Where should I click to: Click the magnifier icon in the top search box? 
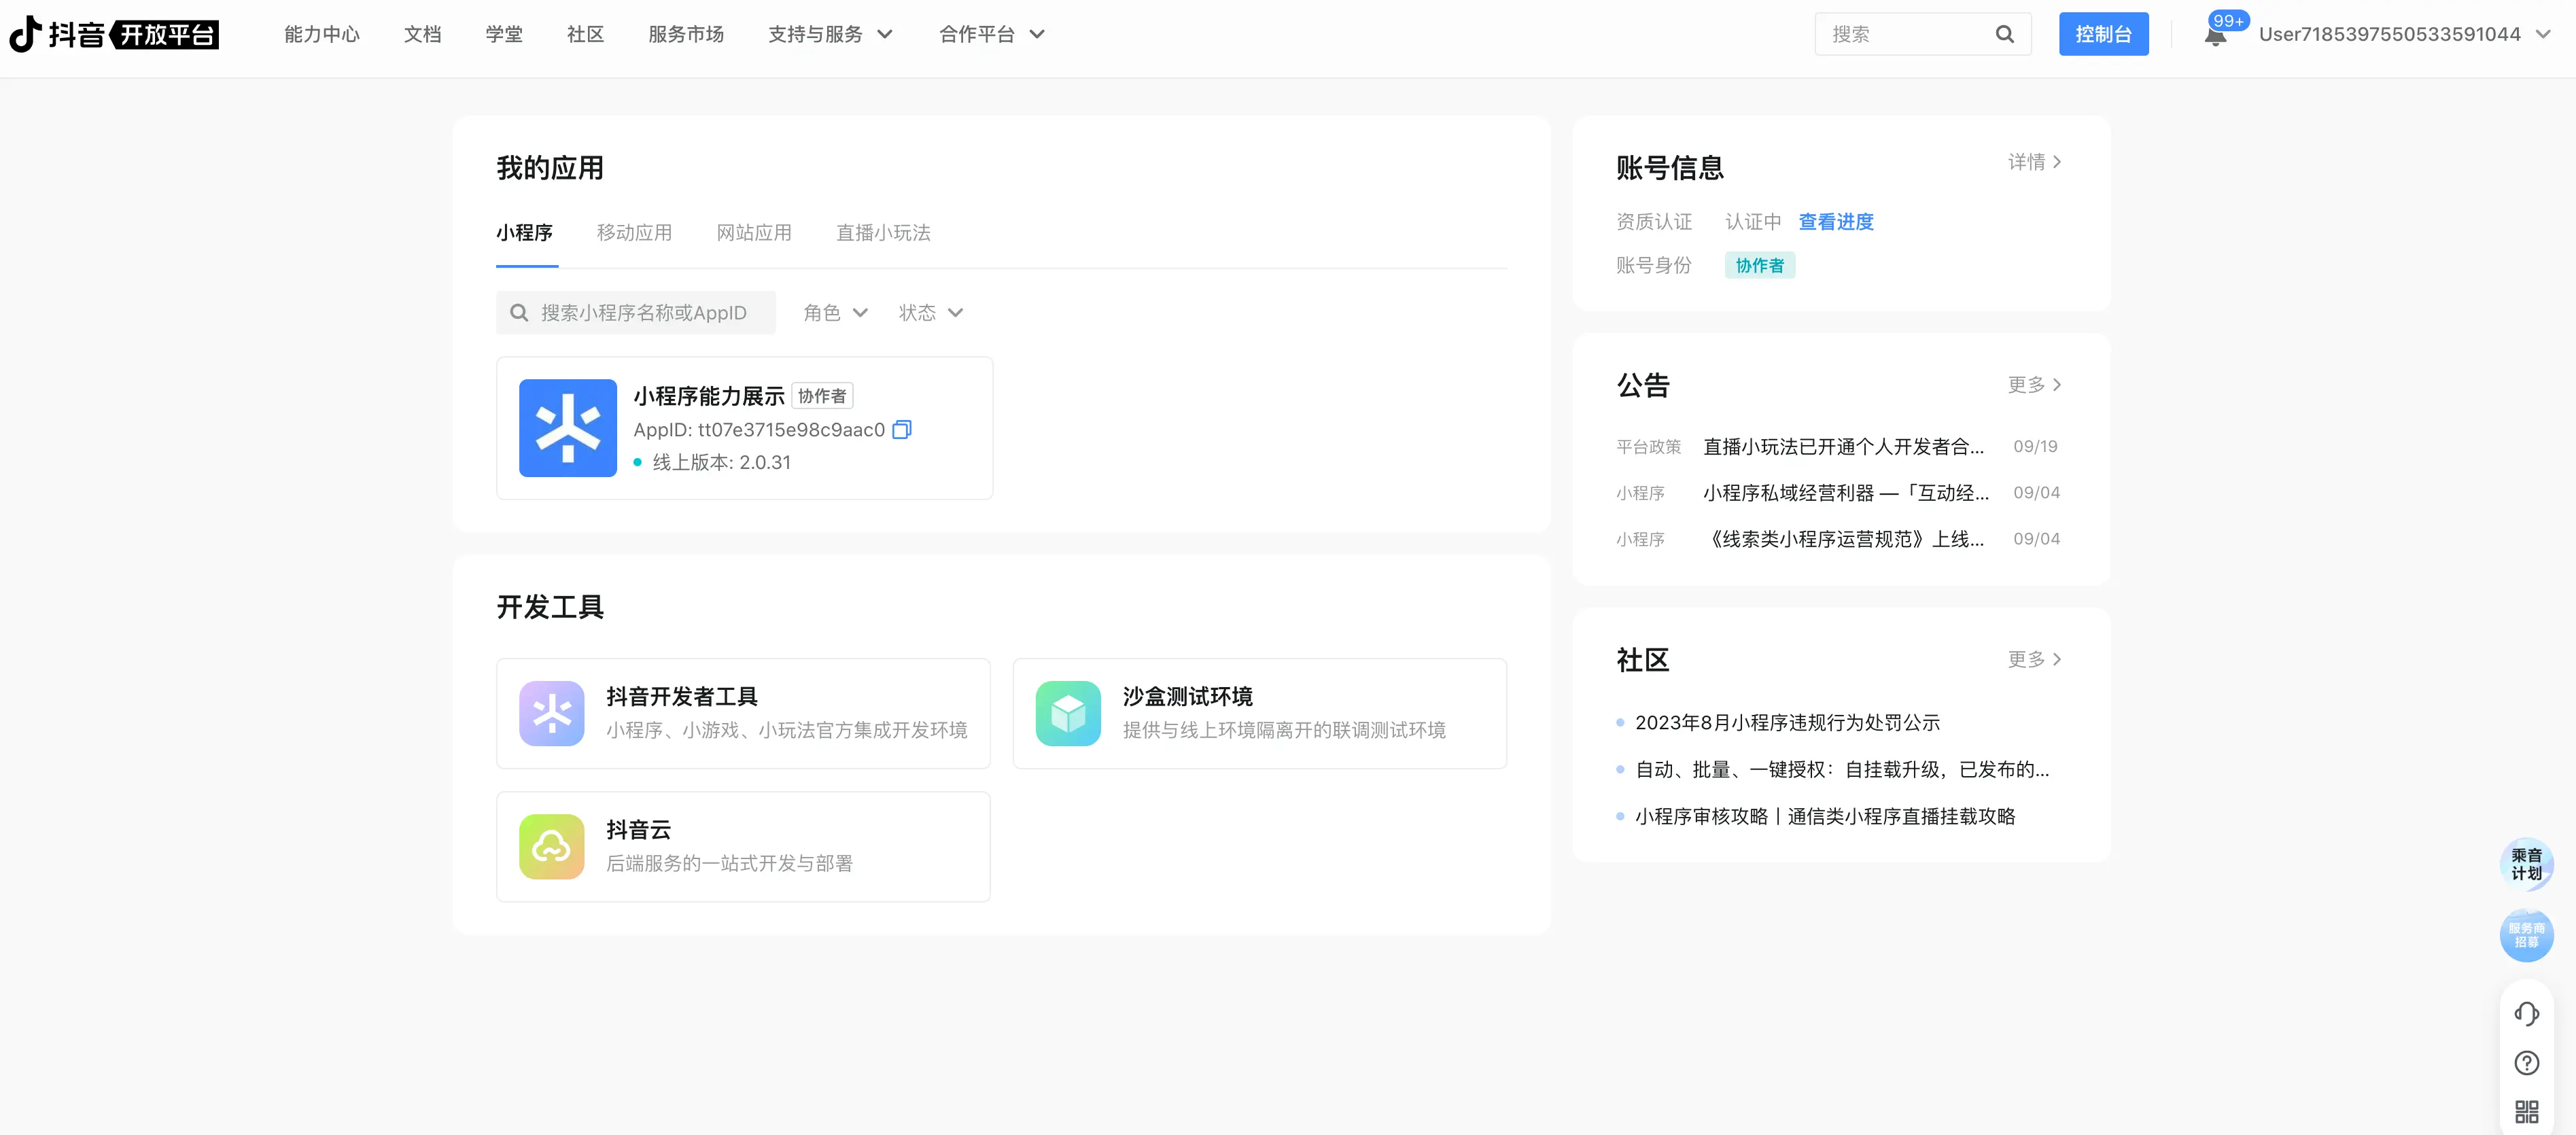[x=2004, y=34]
